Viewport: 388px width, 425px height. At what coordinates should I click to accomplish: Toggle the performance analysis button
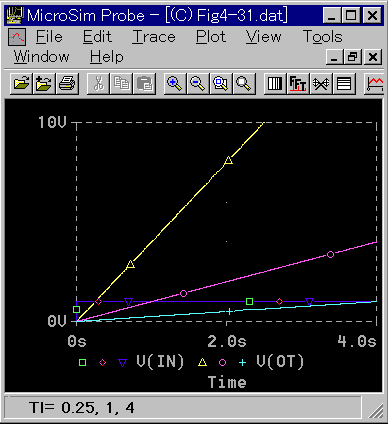click(x=321, y=84)
